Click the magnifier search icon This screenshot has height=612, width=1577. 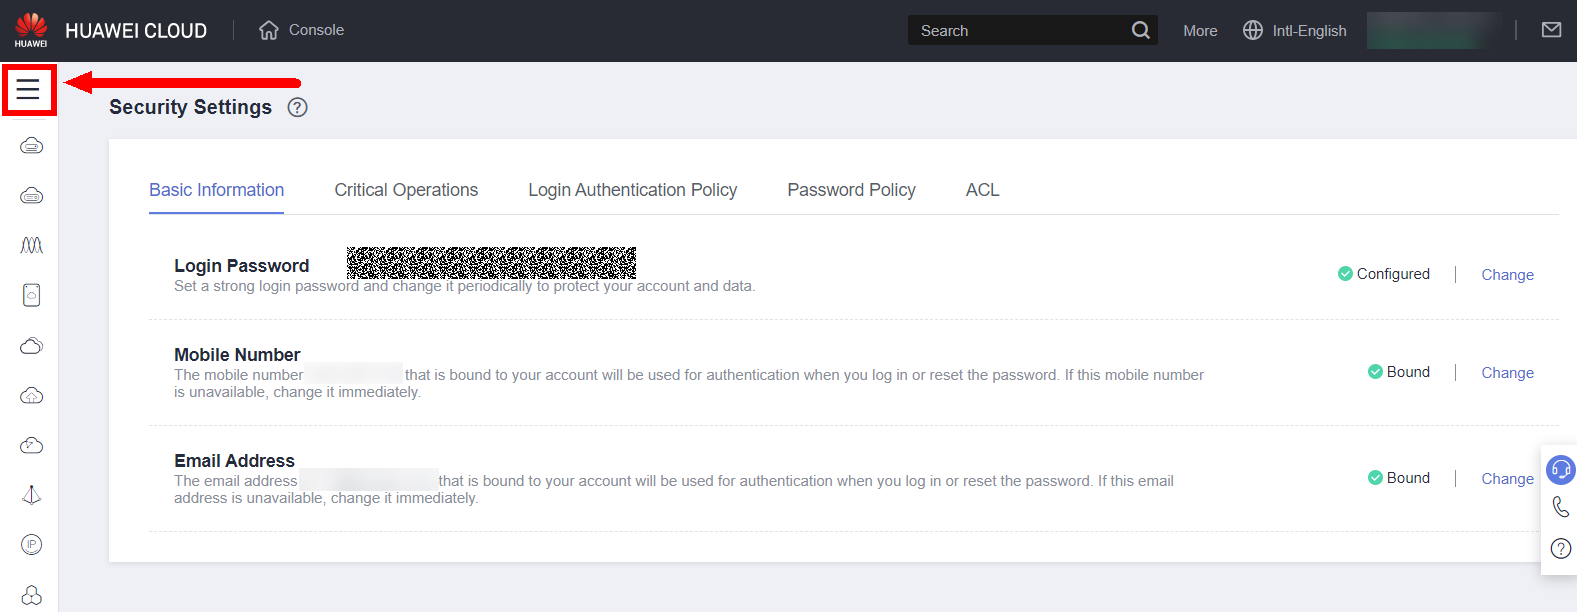click(1140, 30)
